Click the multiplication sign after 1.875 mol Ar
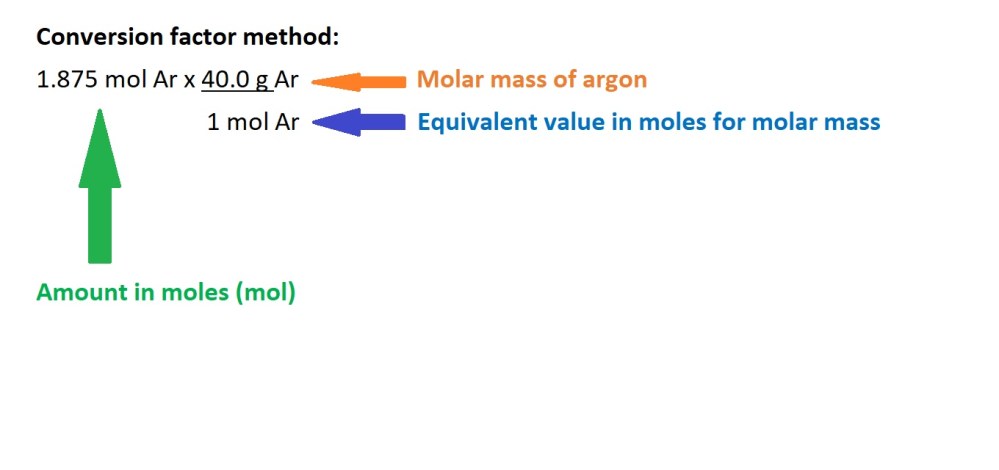 pyautogui.click(x=189, y=81)
